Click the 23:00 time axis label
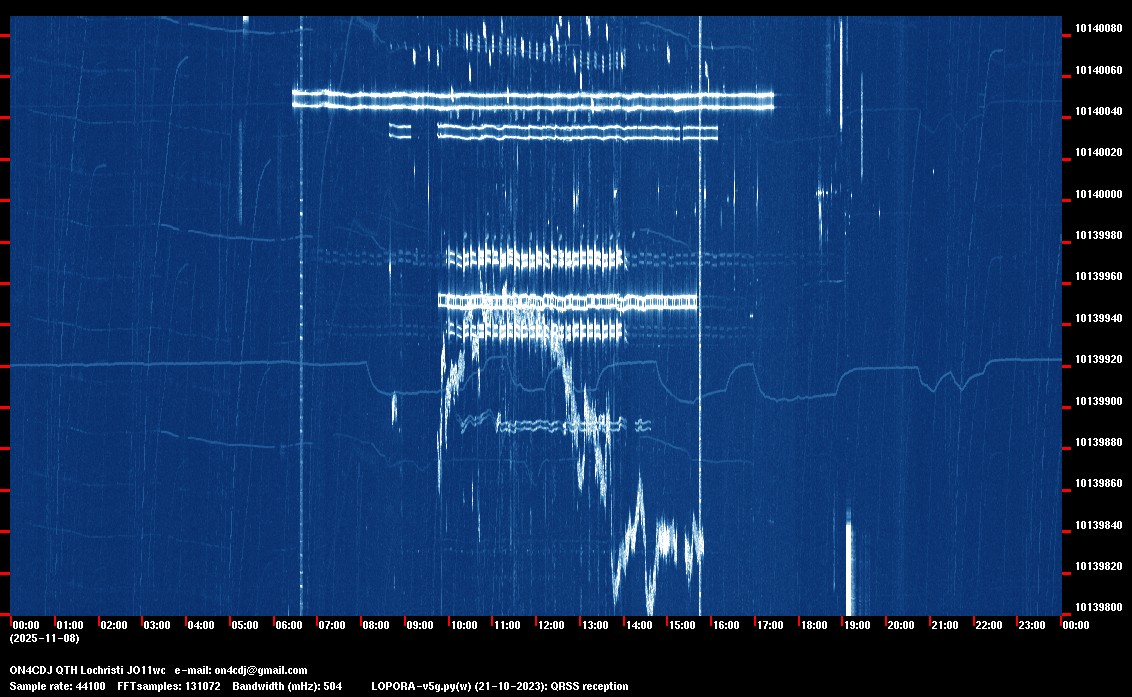Viewport: 1132px width, 697px height. [x=1032, y=625]
